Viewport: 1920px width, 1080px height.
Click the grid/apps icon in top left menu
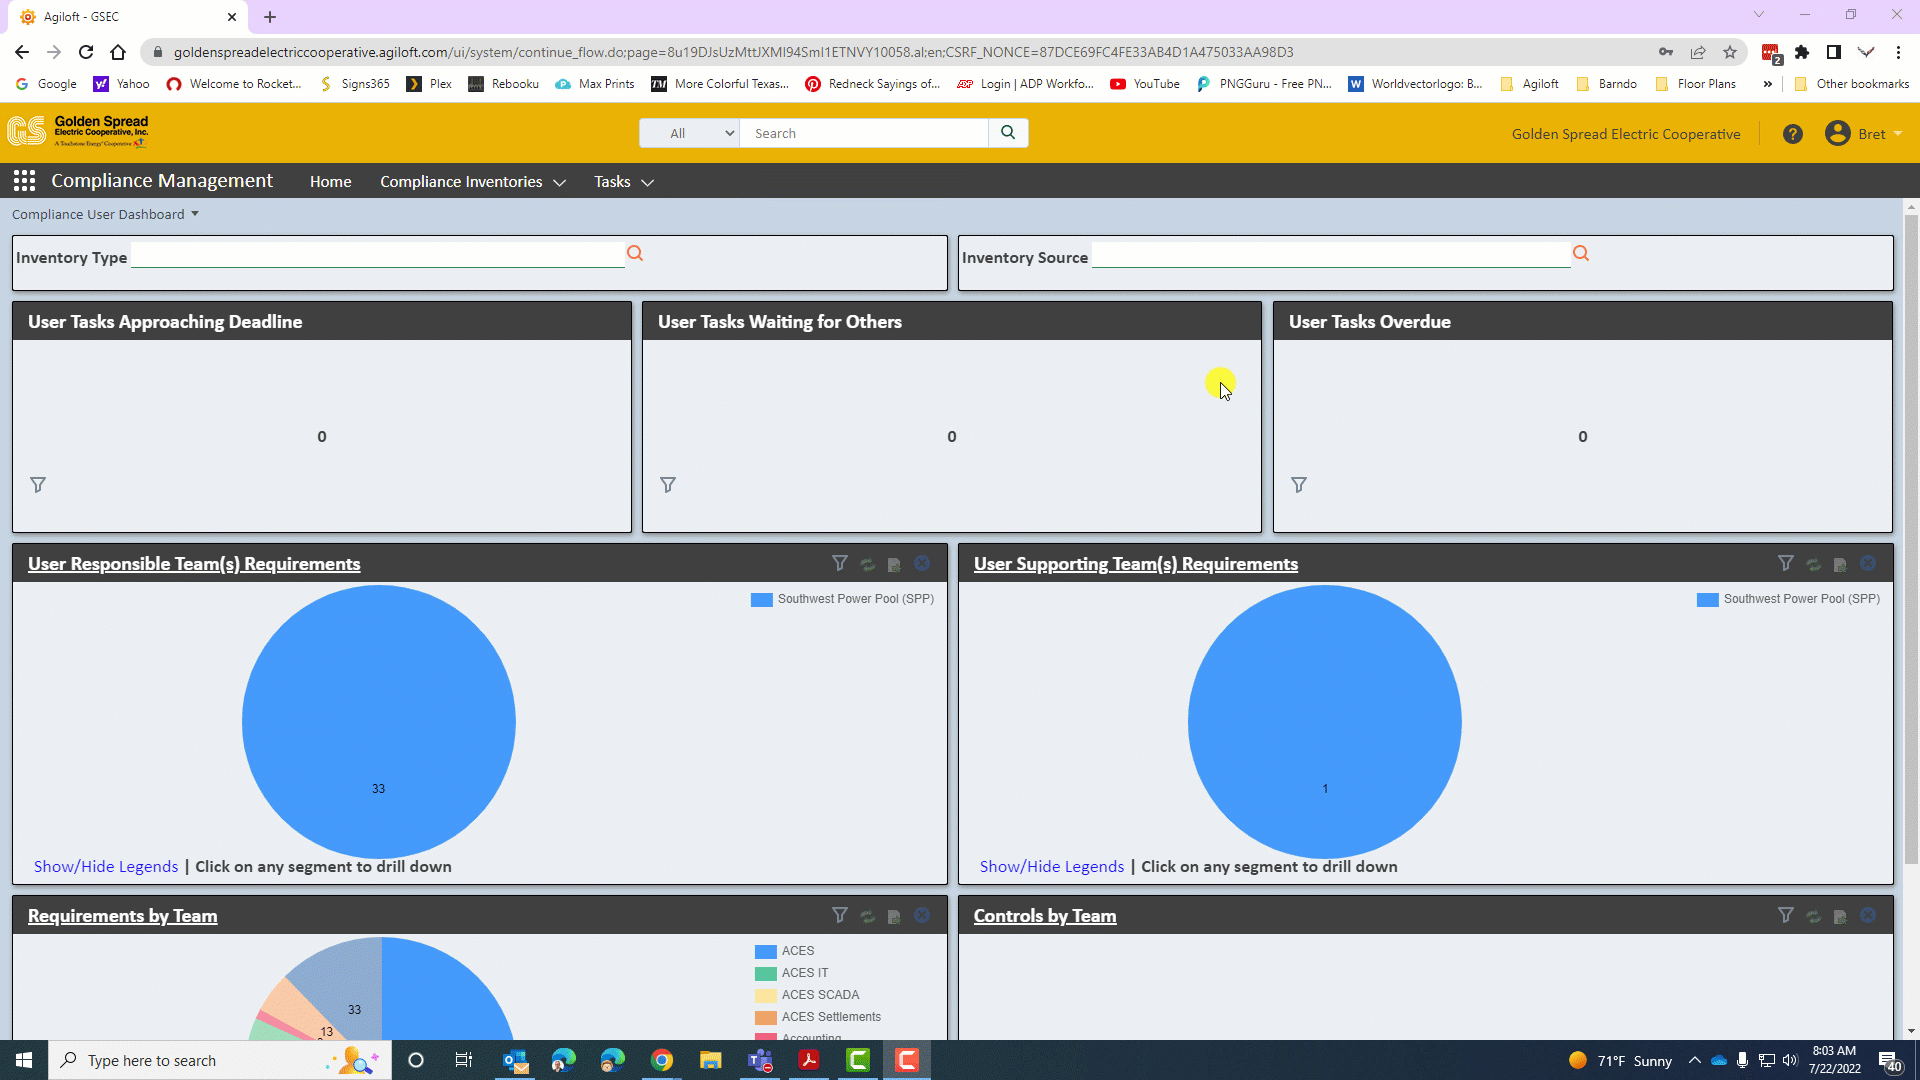click(x=24, y=181)
